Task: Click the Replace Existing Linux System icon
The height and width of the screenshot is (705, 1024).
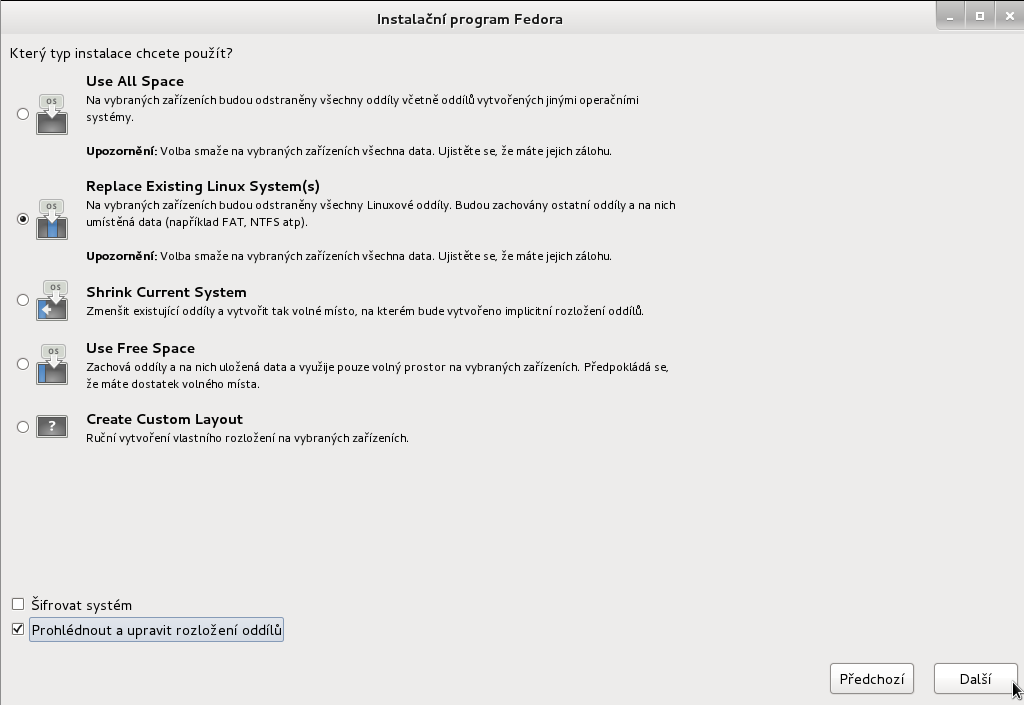Action: point(52,220)
